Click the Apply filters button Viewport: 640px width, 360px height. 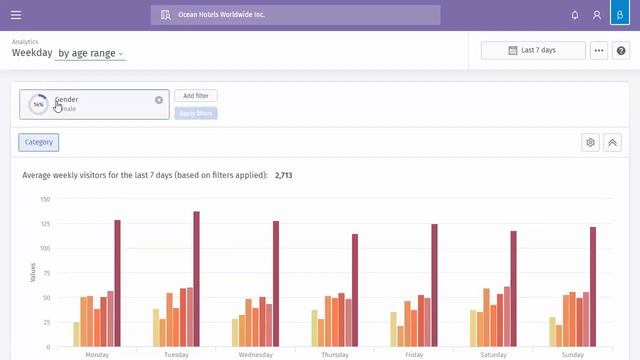click(196, 113)
